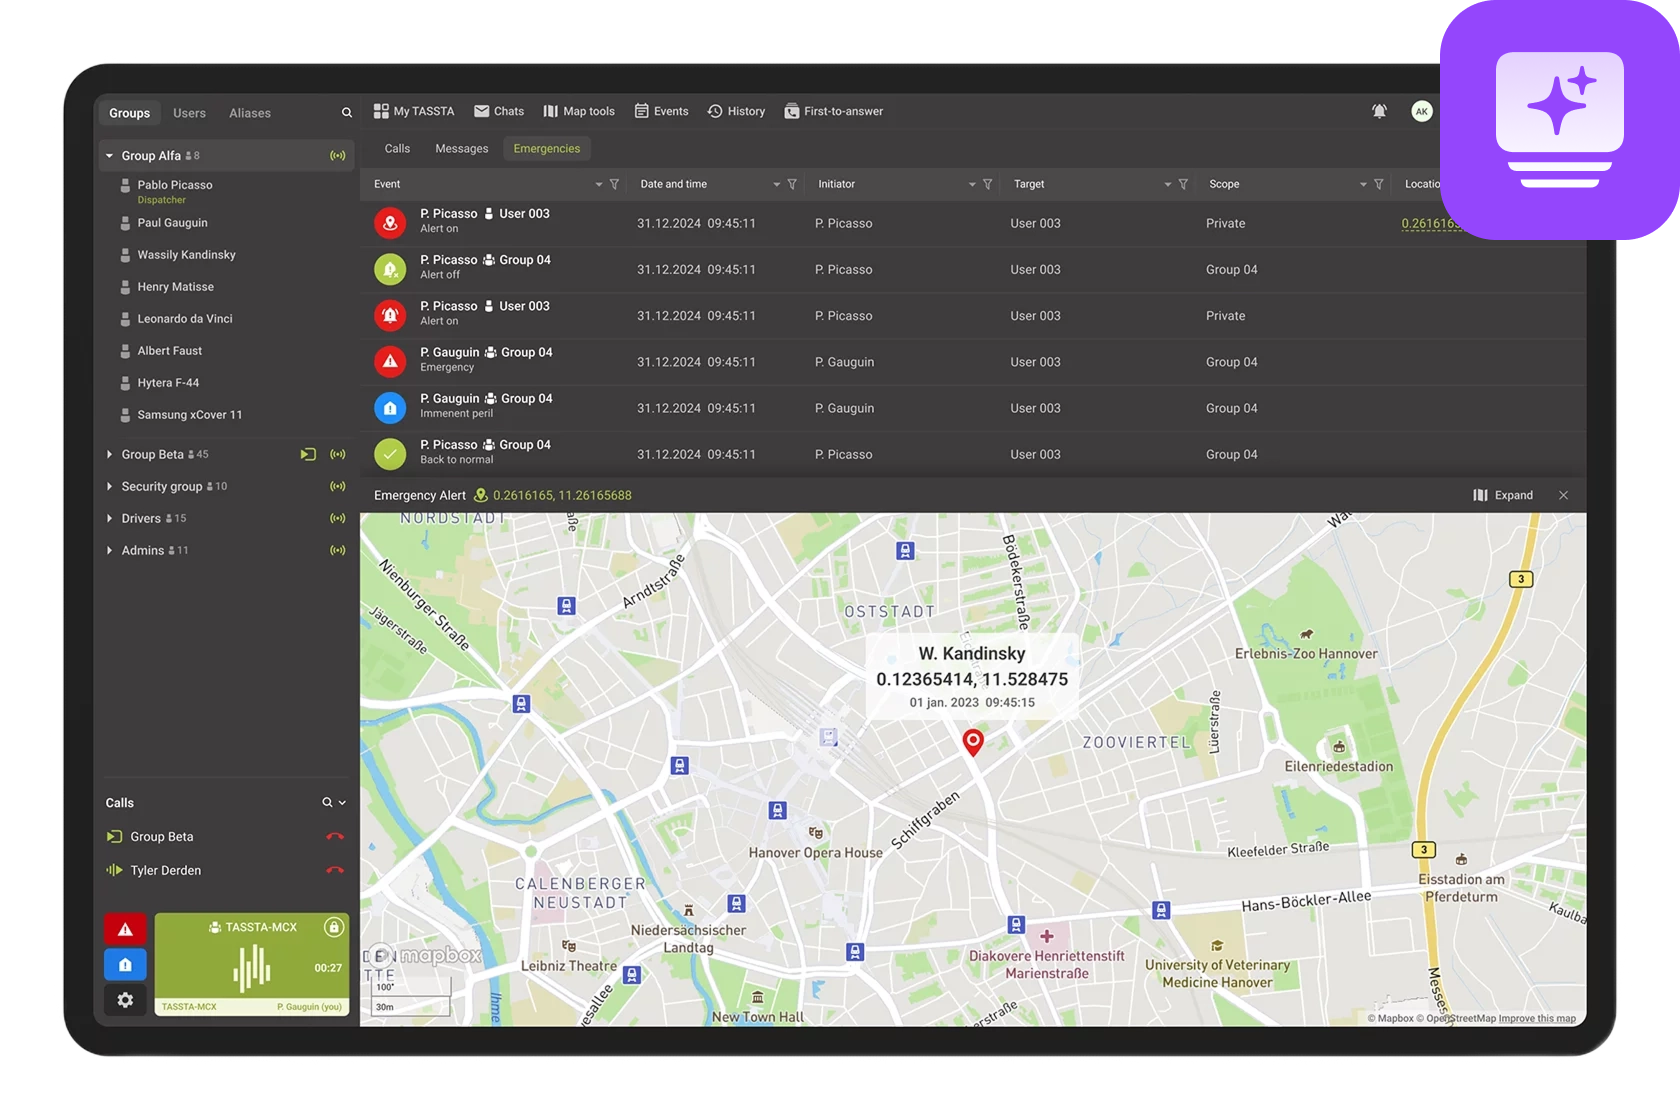The image size is (1680, 1120).
Task: Trigger the red emergency alert button
Action: 125,930
